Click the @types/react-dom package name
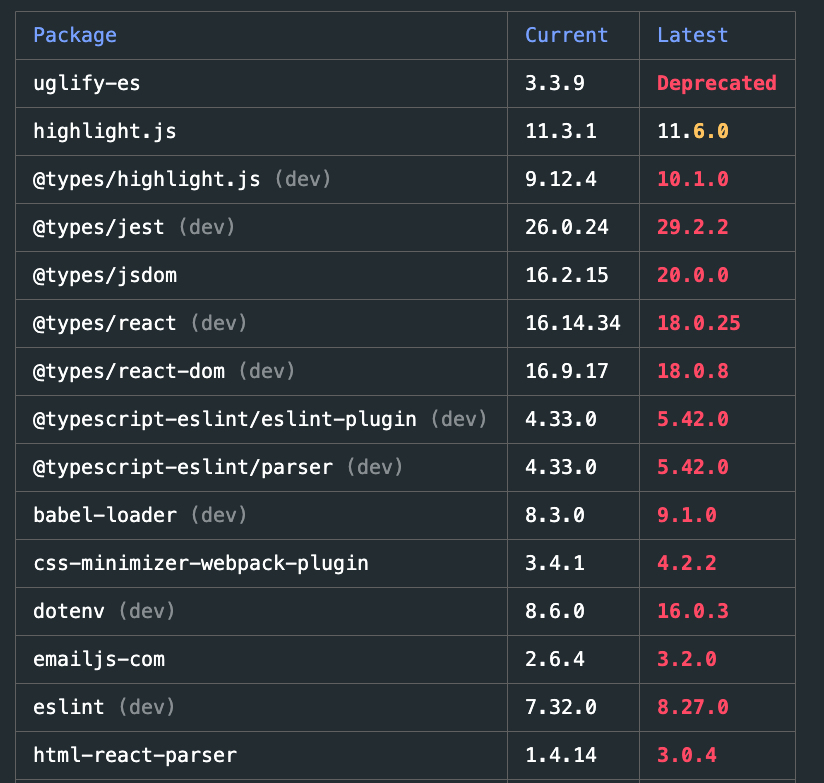Screen dimensions: 824x783 point(129,372)
